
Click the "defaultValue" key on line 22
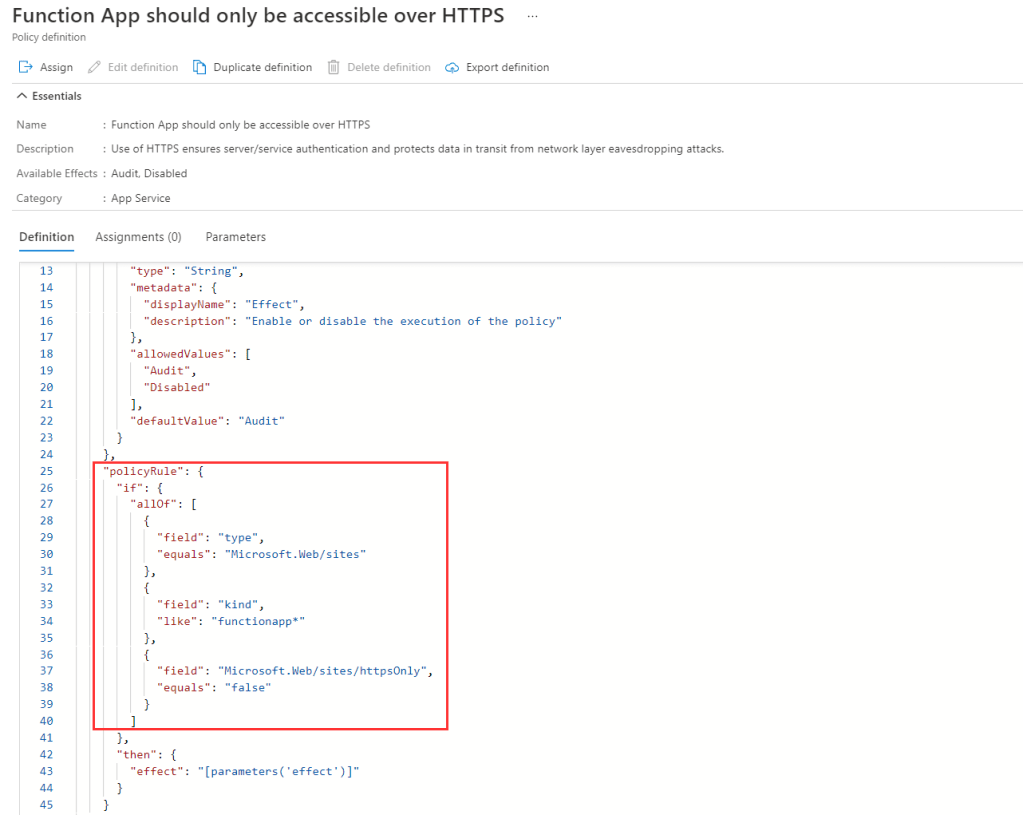tap(172, 421)
